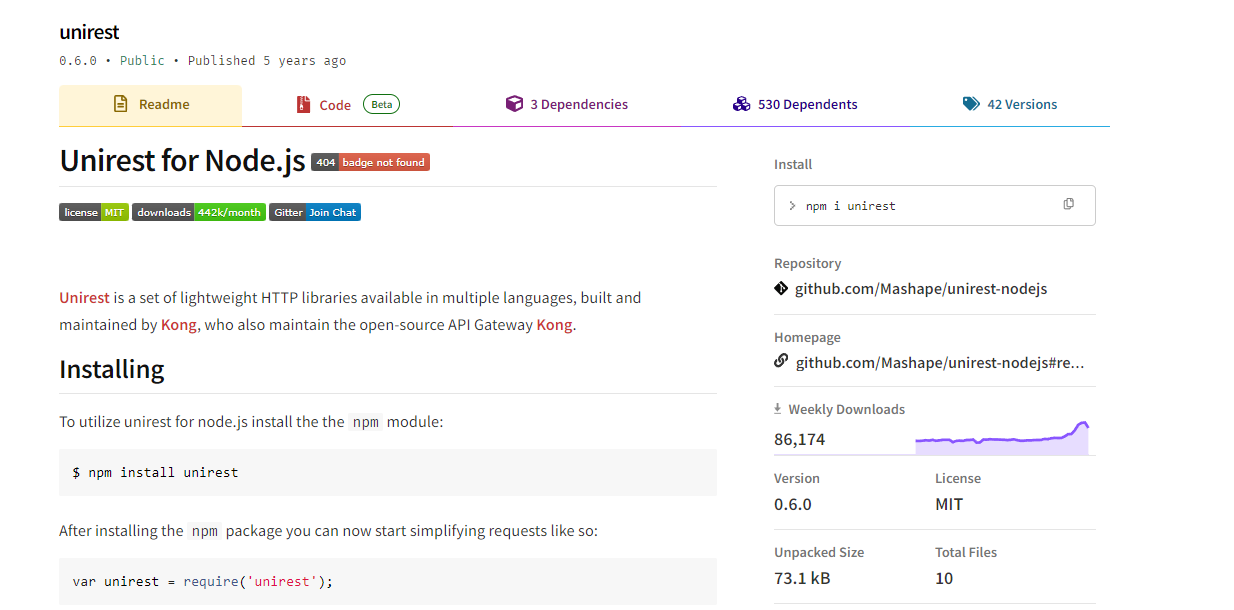Open the homepage unirest-nodejs#readme link
The width and height of the screenshot is (1234, 610).
click(940, 362)
